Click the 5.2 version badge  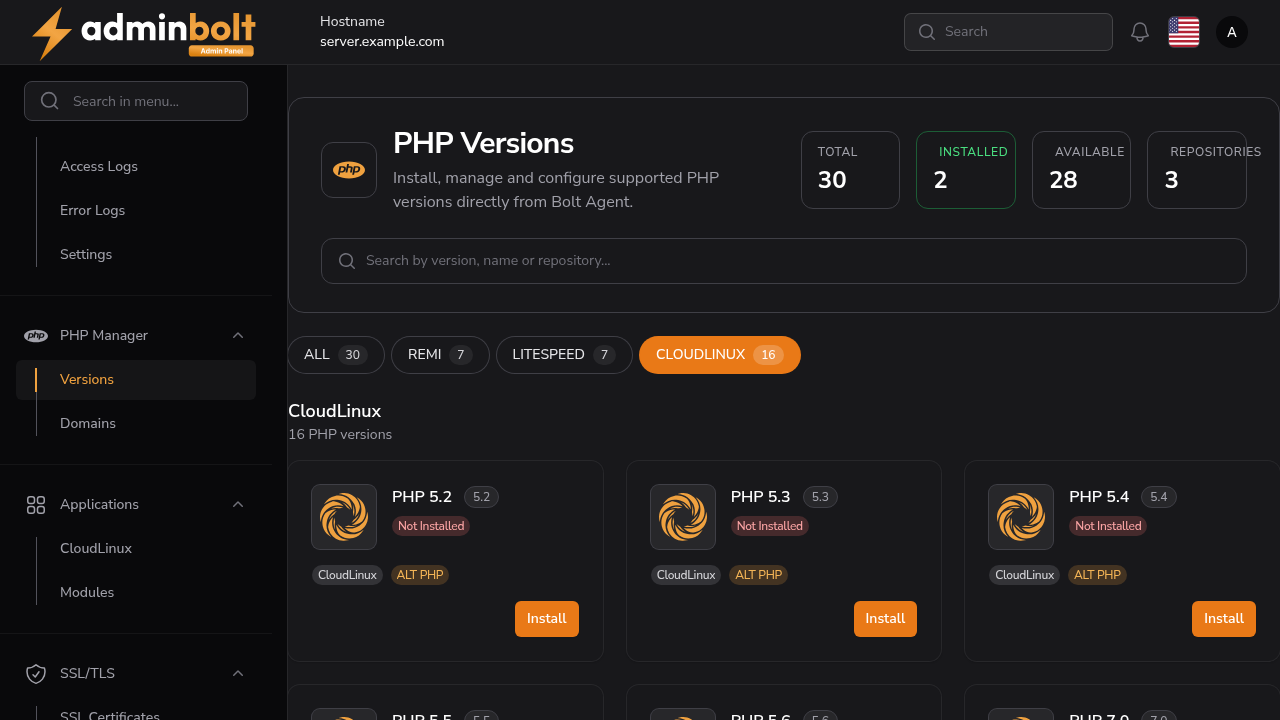481,497
